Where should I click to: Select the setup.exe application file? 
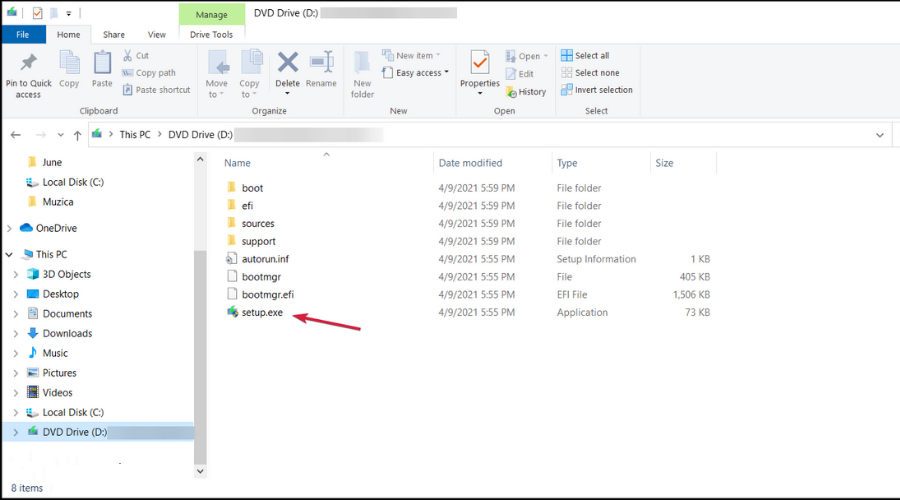[x=262, y=313]
